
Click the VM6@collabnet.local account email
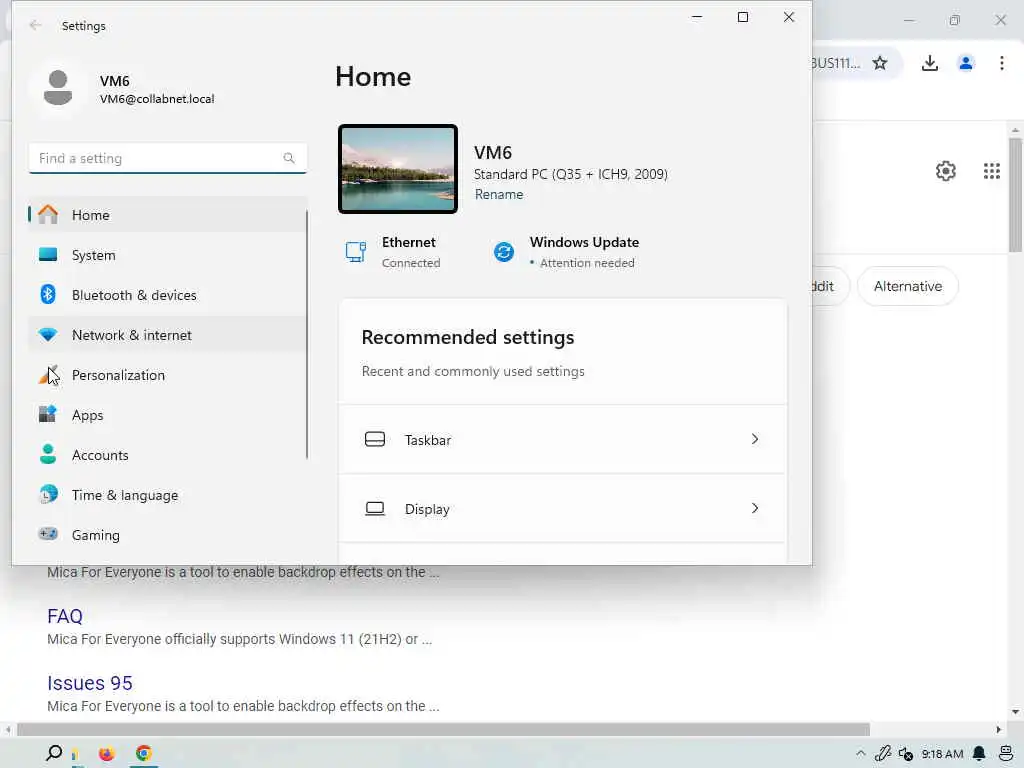tap(157, 99)
